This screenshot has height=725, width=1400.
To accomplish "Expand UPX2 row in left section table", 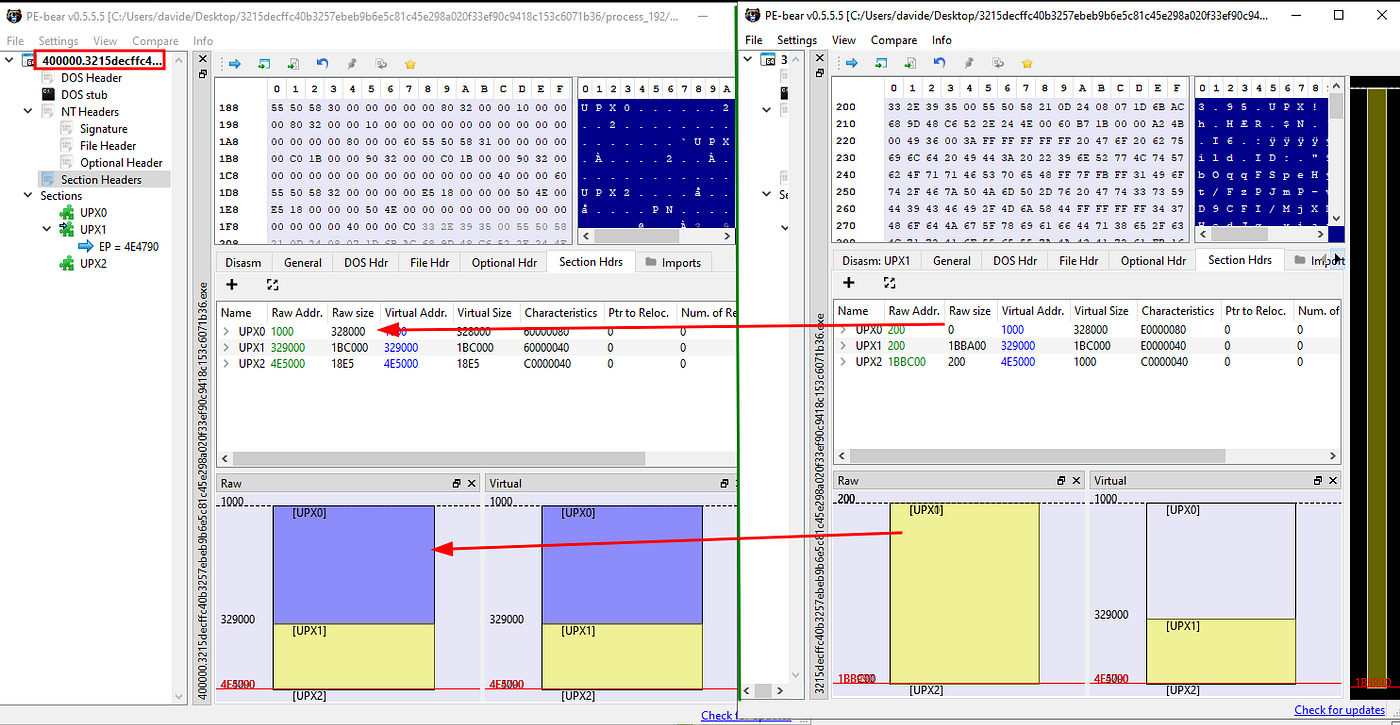I will [x=226, y=364].
